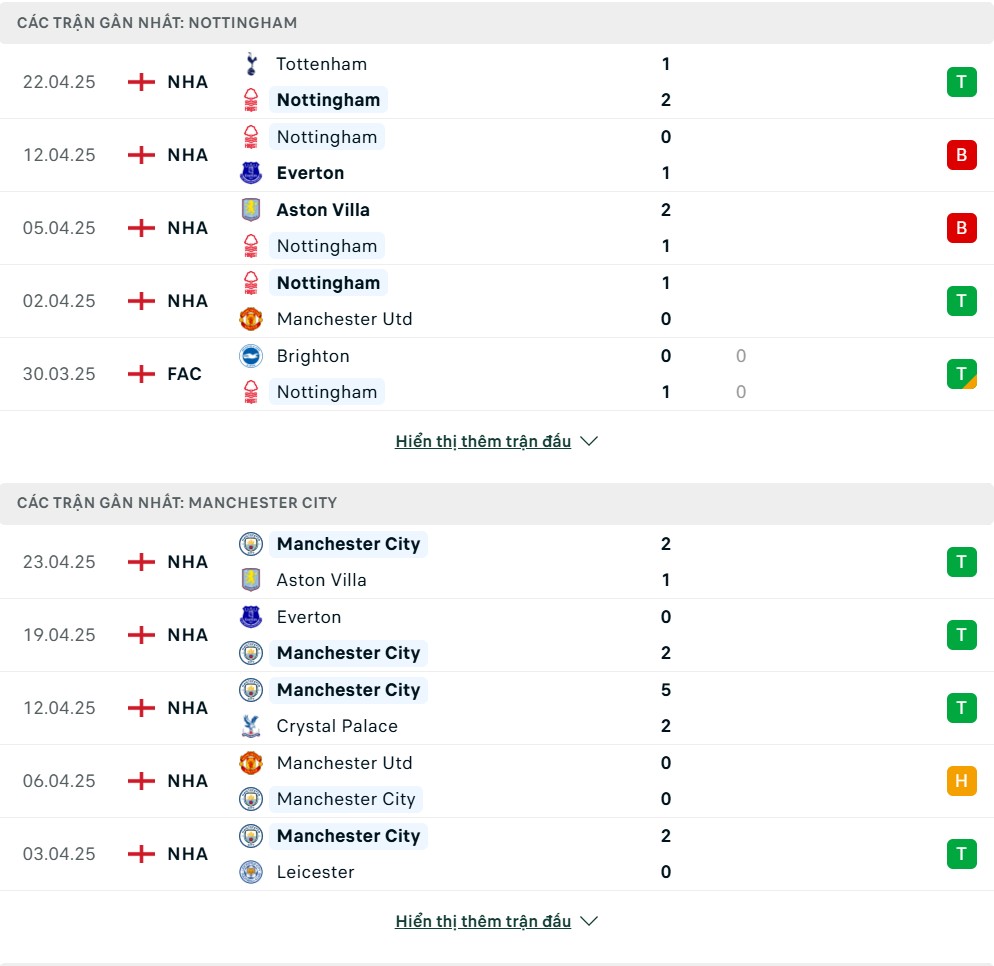Click Aston Villa crest in 05.04.25 match
Viewport: 994px width, 966px height.
tap(251, 210)
